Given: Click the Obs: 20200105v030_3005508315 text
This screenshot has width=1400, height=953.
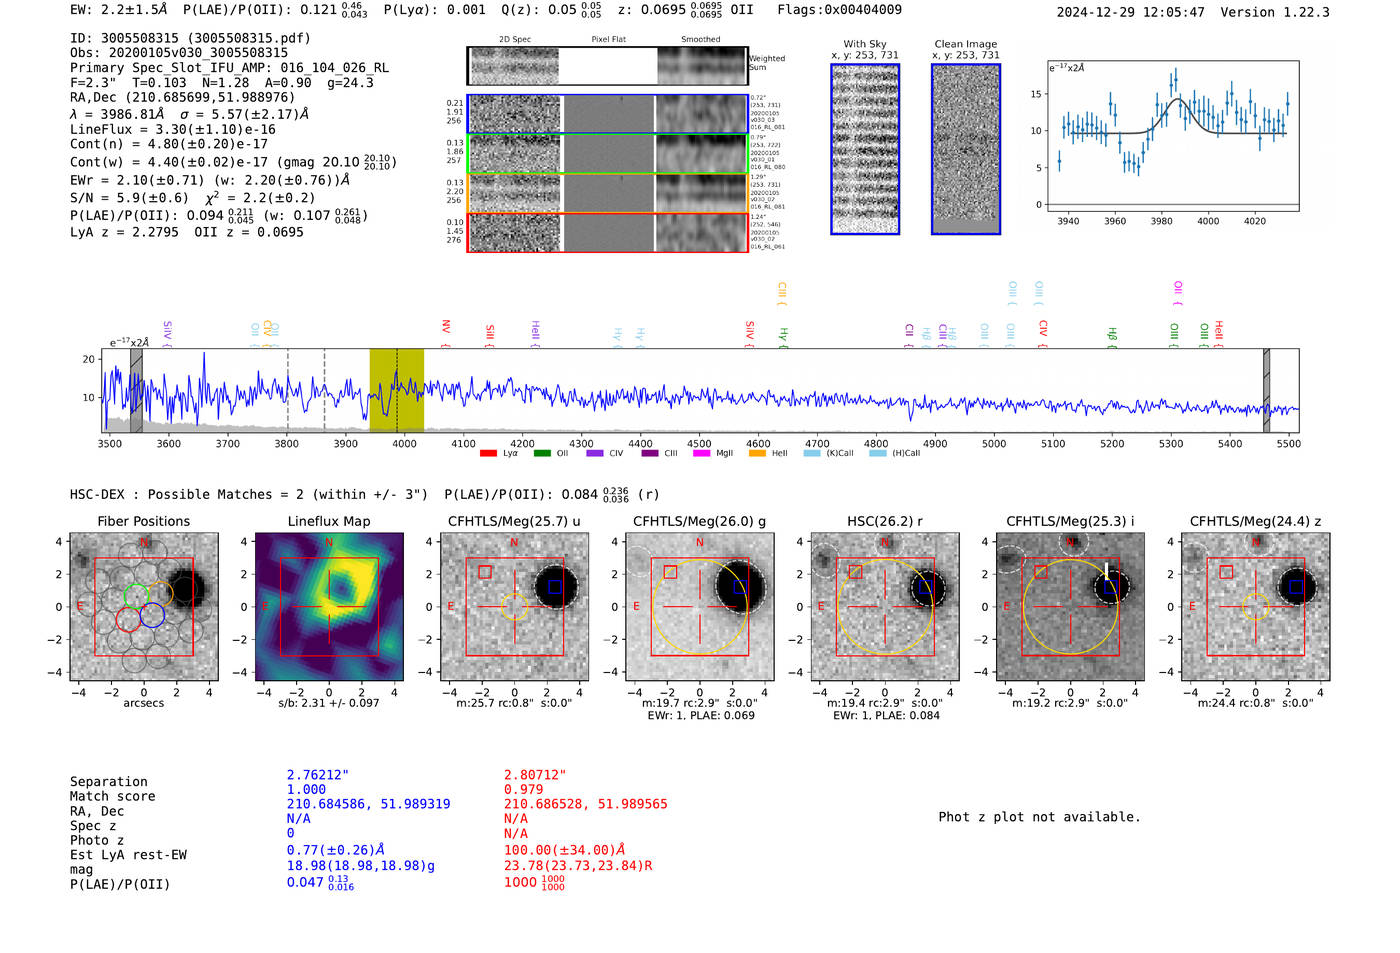Looking at the screenshot, I should point(179,53).
